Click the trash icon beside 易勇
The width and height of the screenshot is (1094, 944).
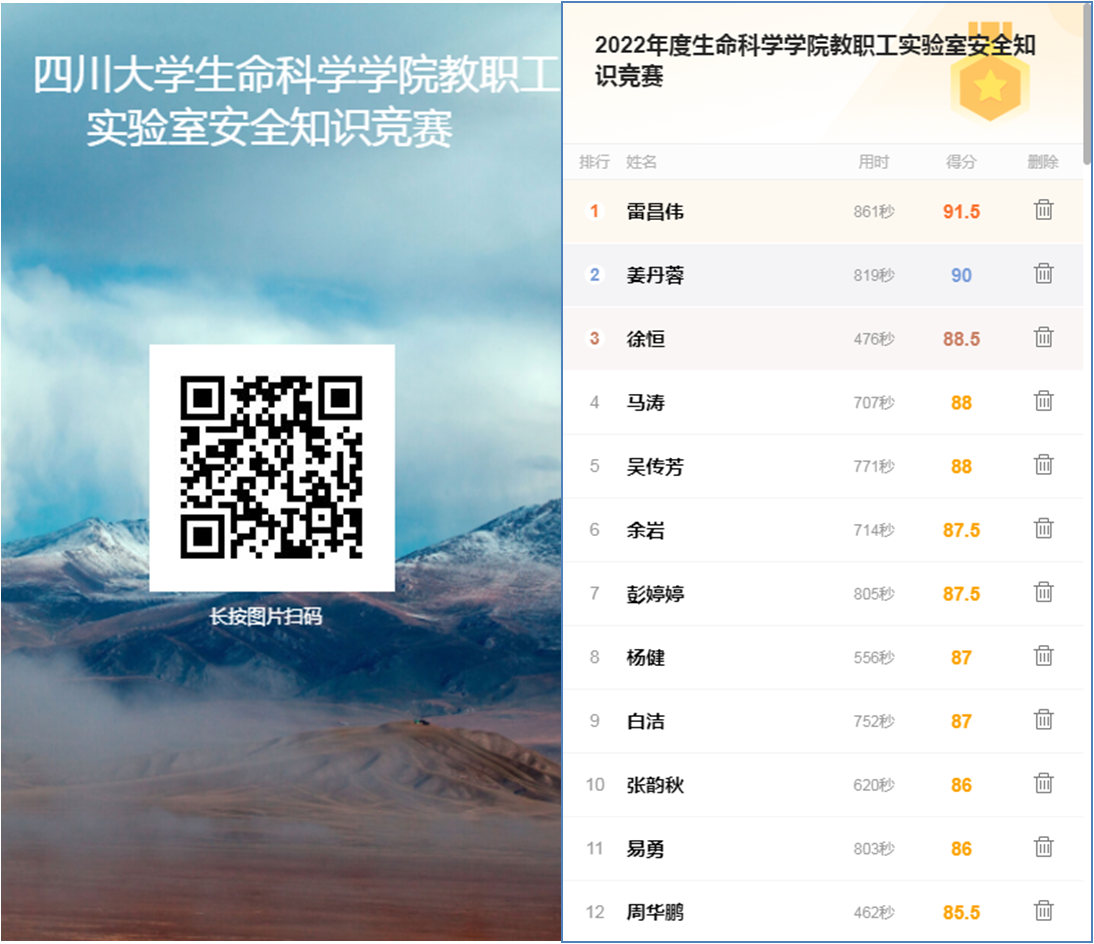(x=1043, y=848)
